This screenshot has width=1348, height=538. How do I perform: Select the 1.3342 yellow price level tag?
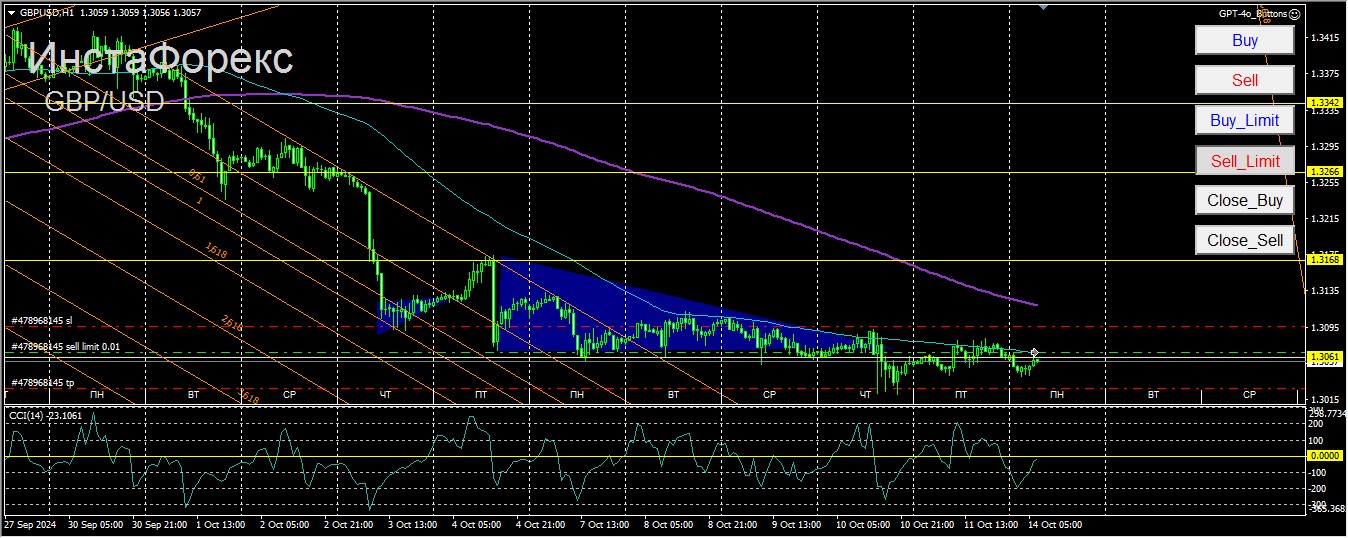pyautogui.click(x=1324, y=103)
